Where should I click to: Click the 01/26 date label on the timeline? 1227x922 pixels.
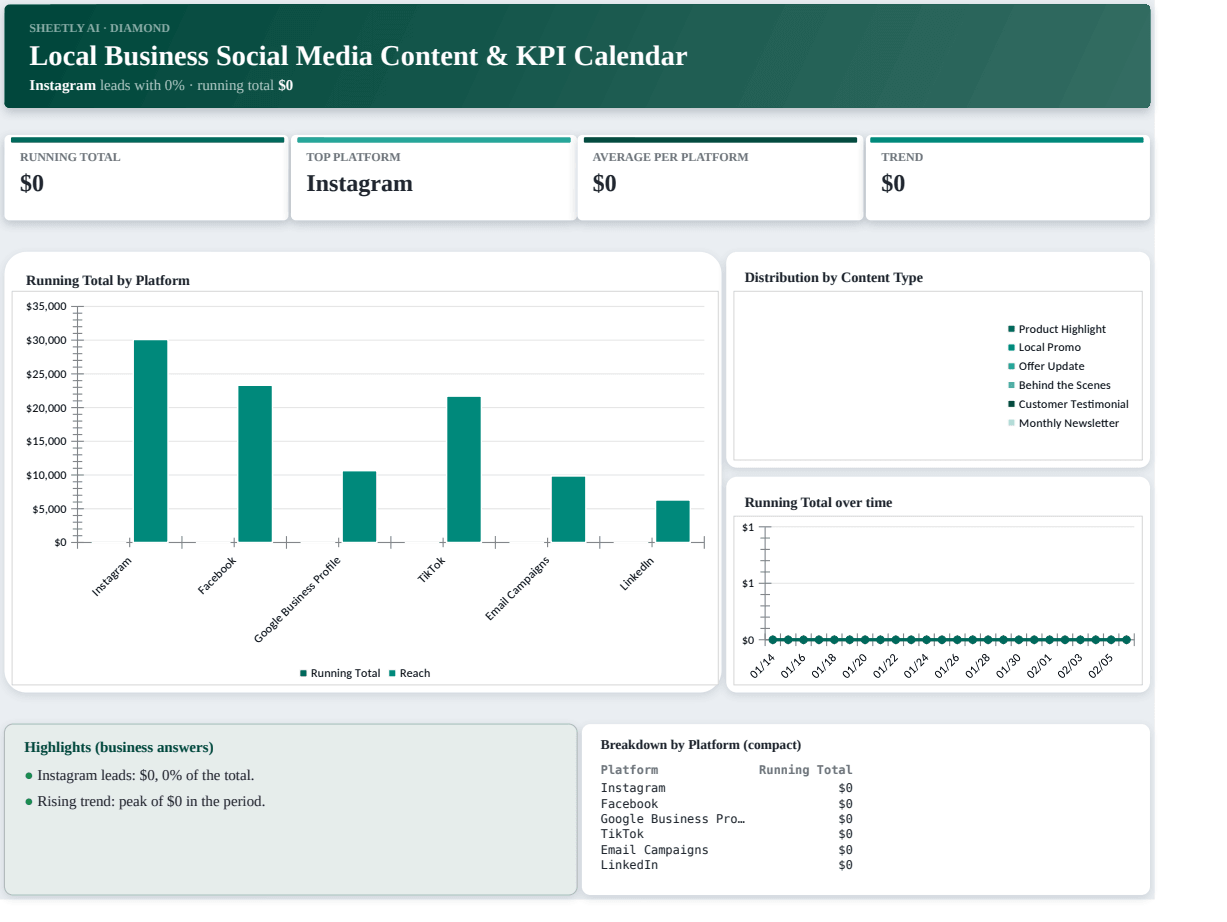tap(947, 666)
